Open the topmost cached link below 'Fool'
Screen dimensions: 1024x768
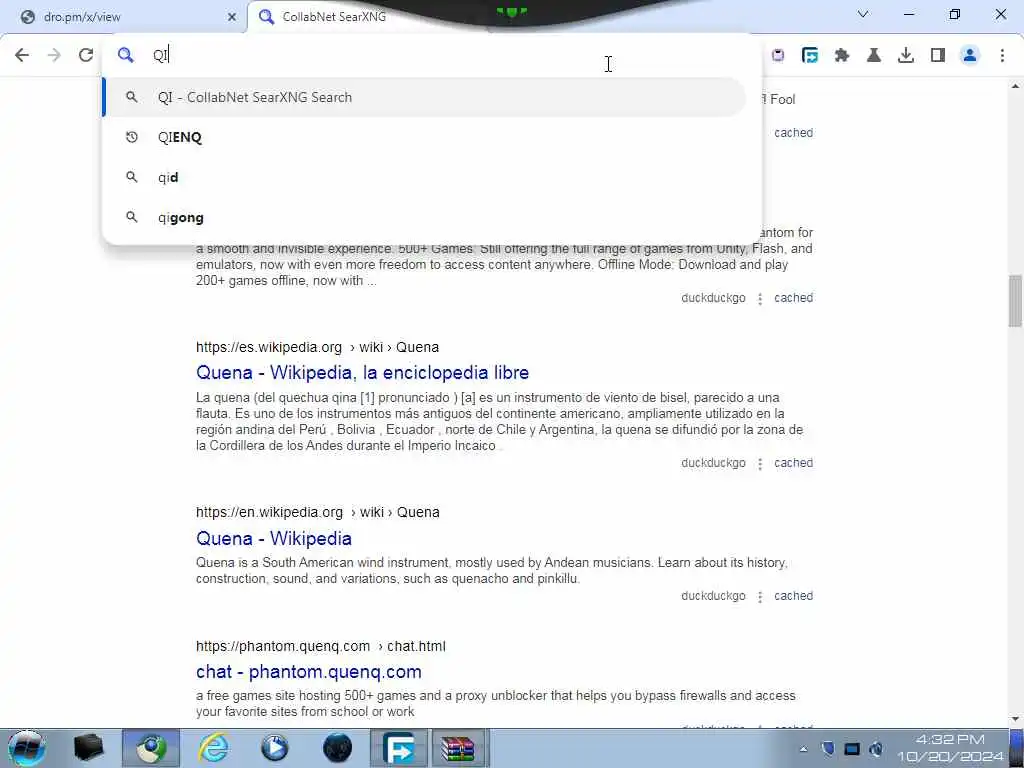coord(793,133)
